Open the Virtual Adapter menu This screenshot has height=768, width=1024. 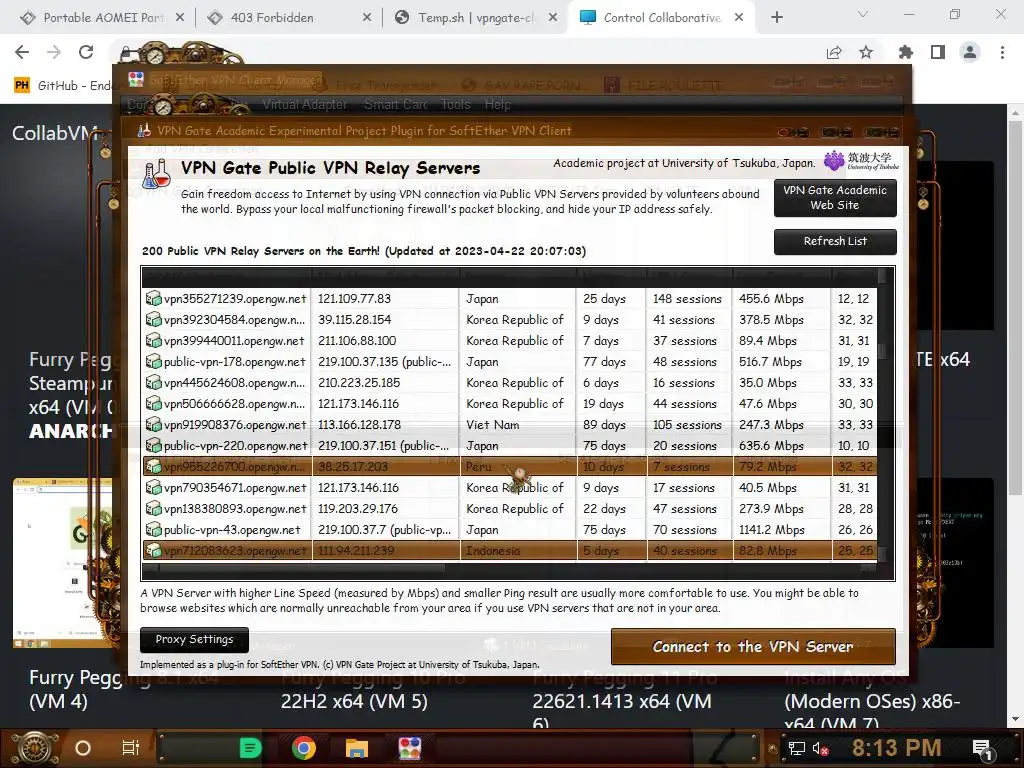304,104
